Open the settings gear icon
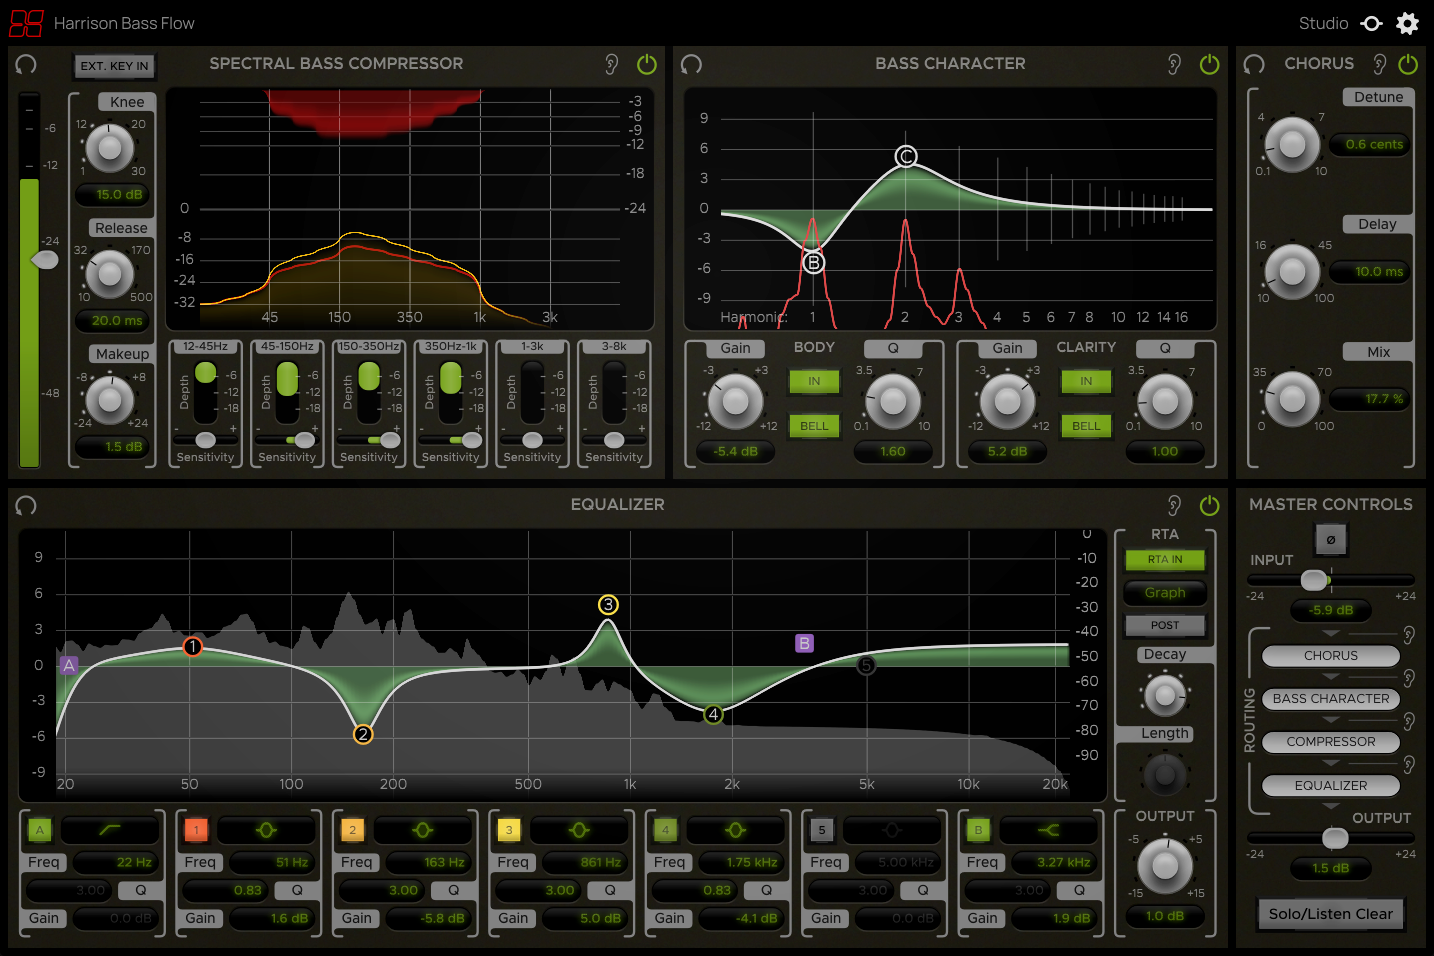This screenshot has height=956, width=1434. coord(1407,23)
